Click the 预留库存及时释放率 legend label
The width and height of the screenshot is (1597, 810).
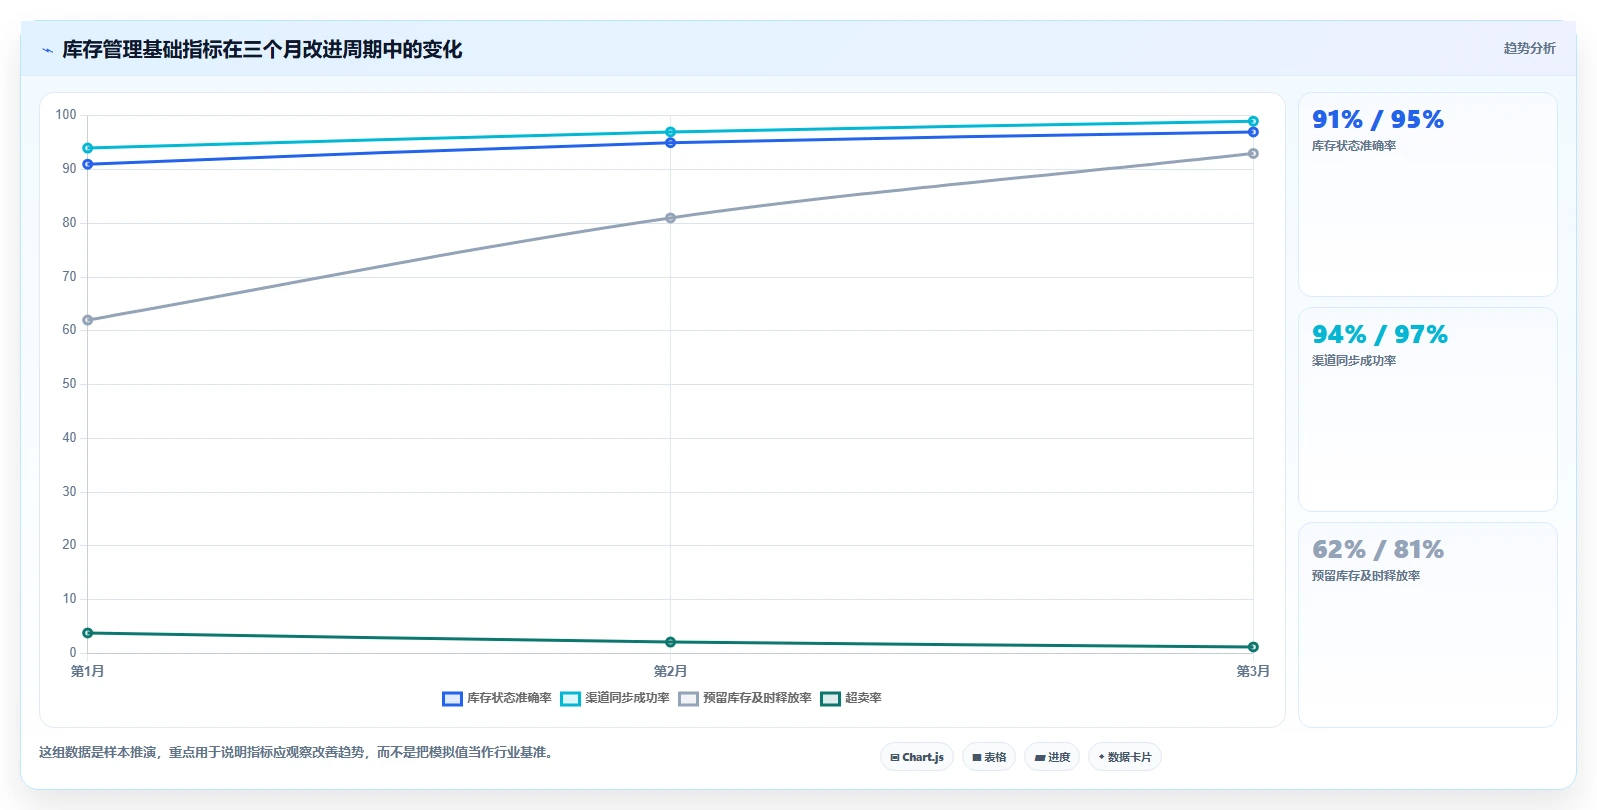757,698
